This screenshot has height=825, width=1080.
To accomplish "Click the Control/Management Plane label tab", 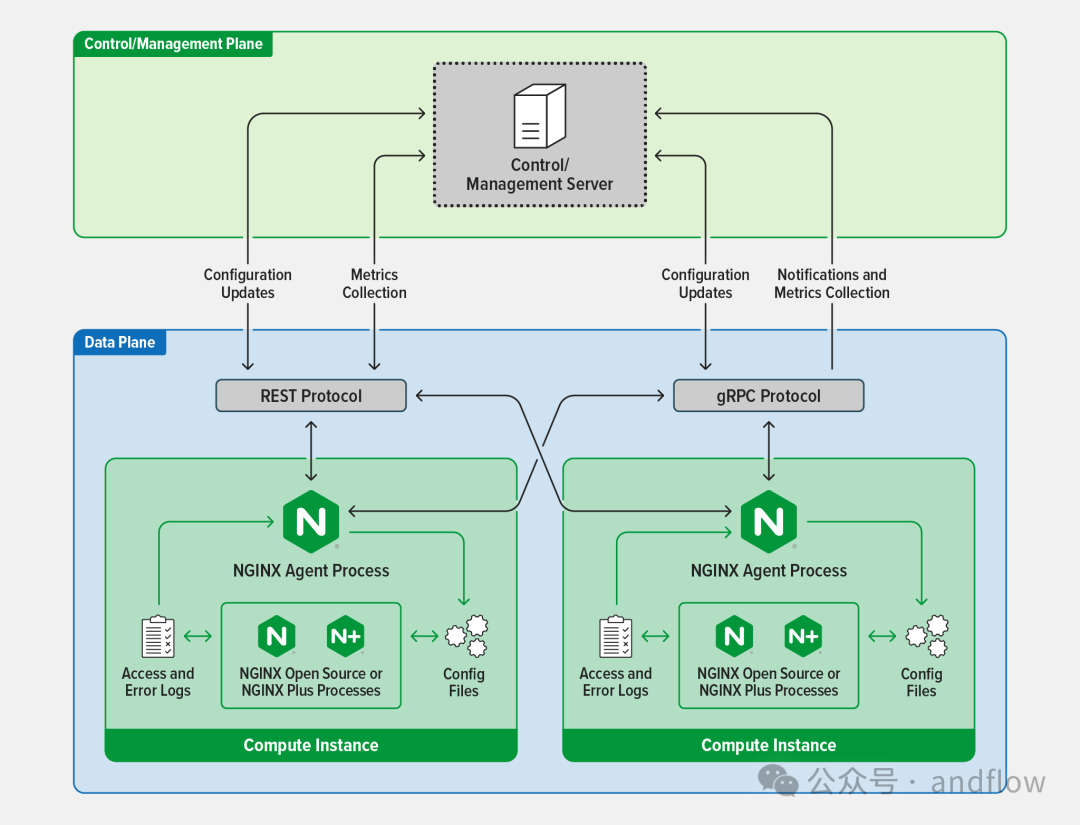I will click(x=173, y=44).
